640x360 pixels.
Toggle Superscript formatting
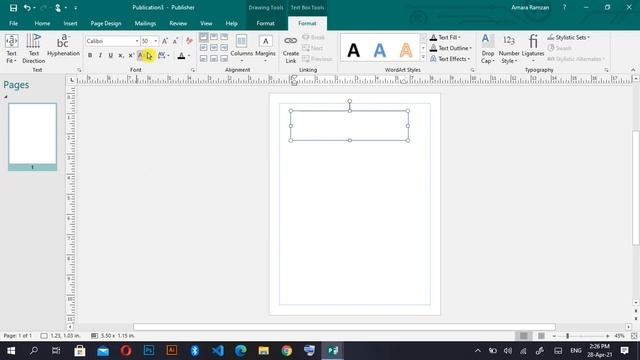click(131, 56)
